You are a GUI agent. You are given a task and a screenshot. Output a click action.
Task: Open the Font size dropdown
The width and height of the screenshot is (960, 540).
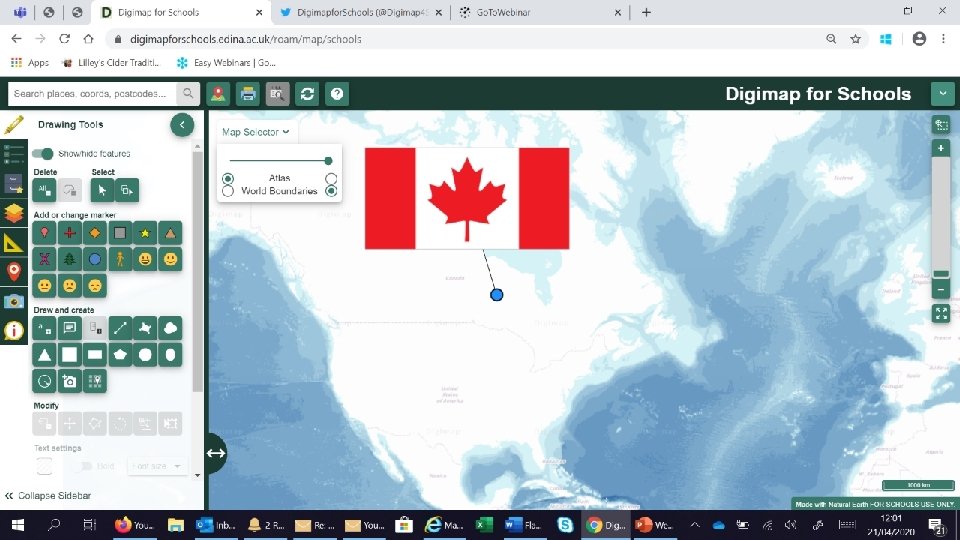pyautogui.click(x=157, y=466)
